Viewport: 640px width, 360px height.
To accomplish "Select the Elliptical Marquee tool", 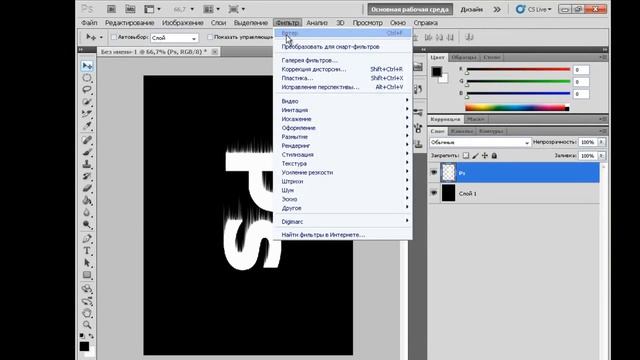I will click(x=87, y=78).
